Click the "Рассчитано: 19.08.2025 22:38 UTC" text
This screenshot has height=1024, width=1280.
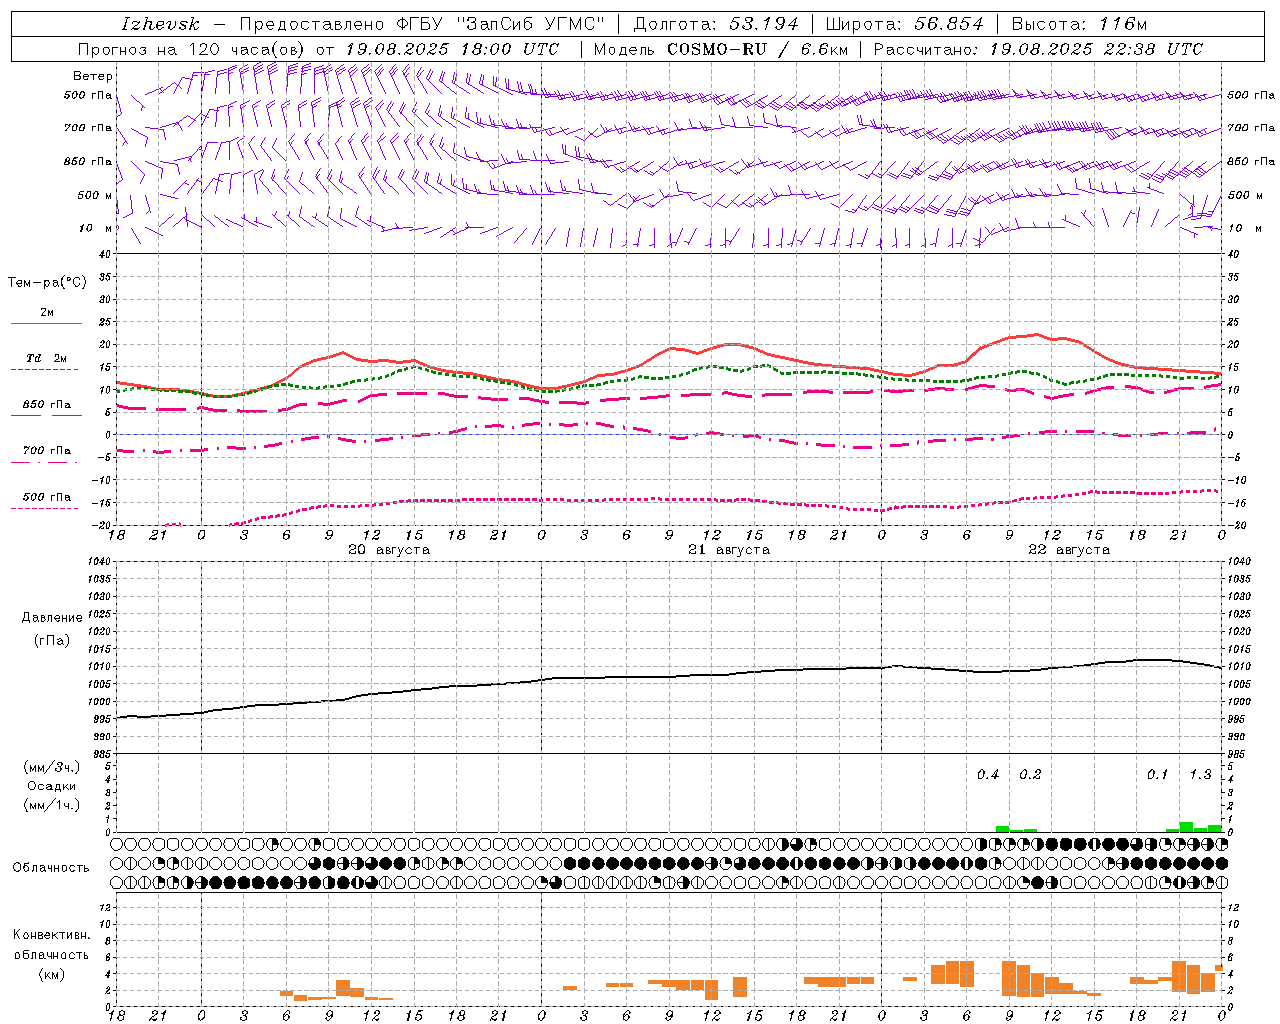pyautogui.click(x=1038, y=49)
